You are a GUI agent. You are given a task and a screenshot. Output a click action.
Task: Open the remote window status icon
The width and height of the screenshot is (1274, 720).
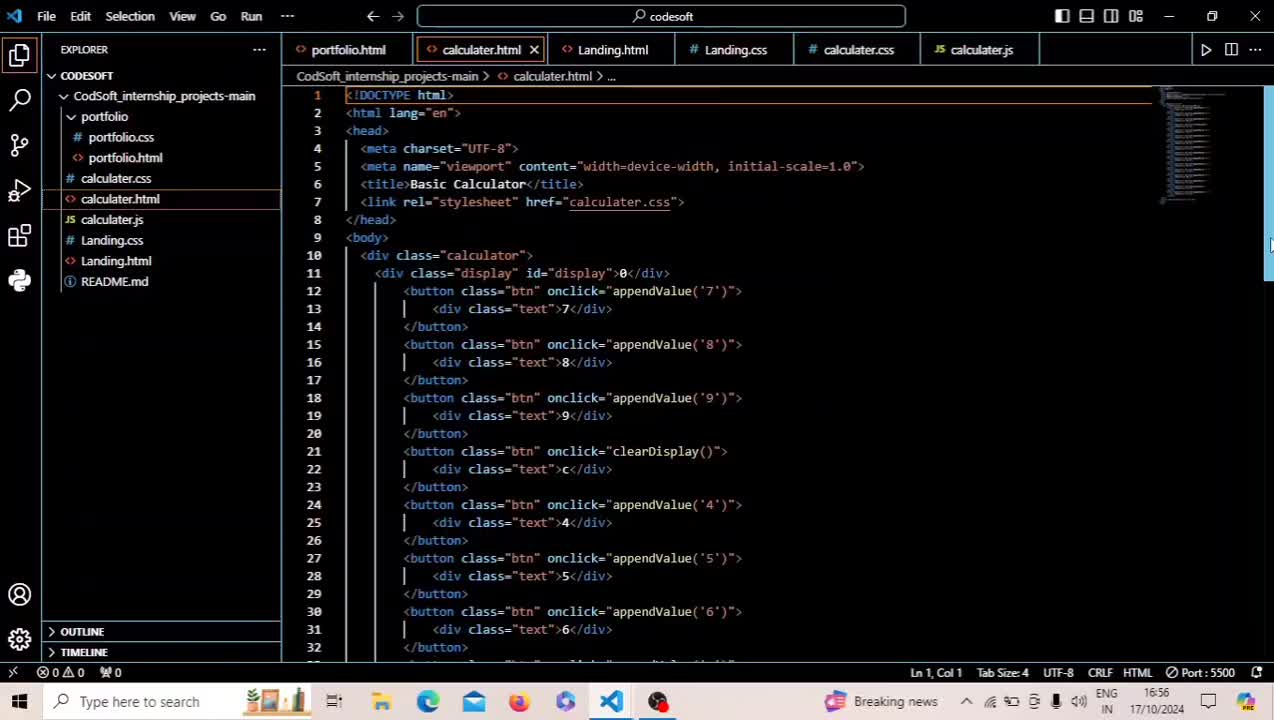(x=13, y=672)
